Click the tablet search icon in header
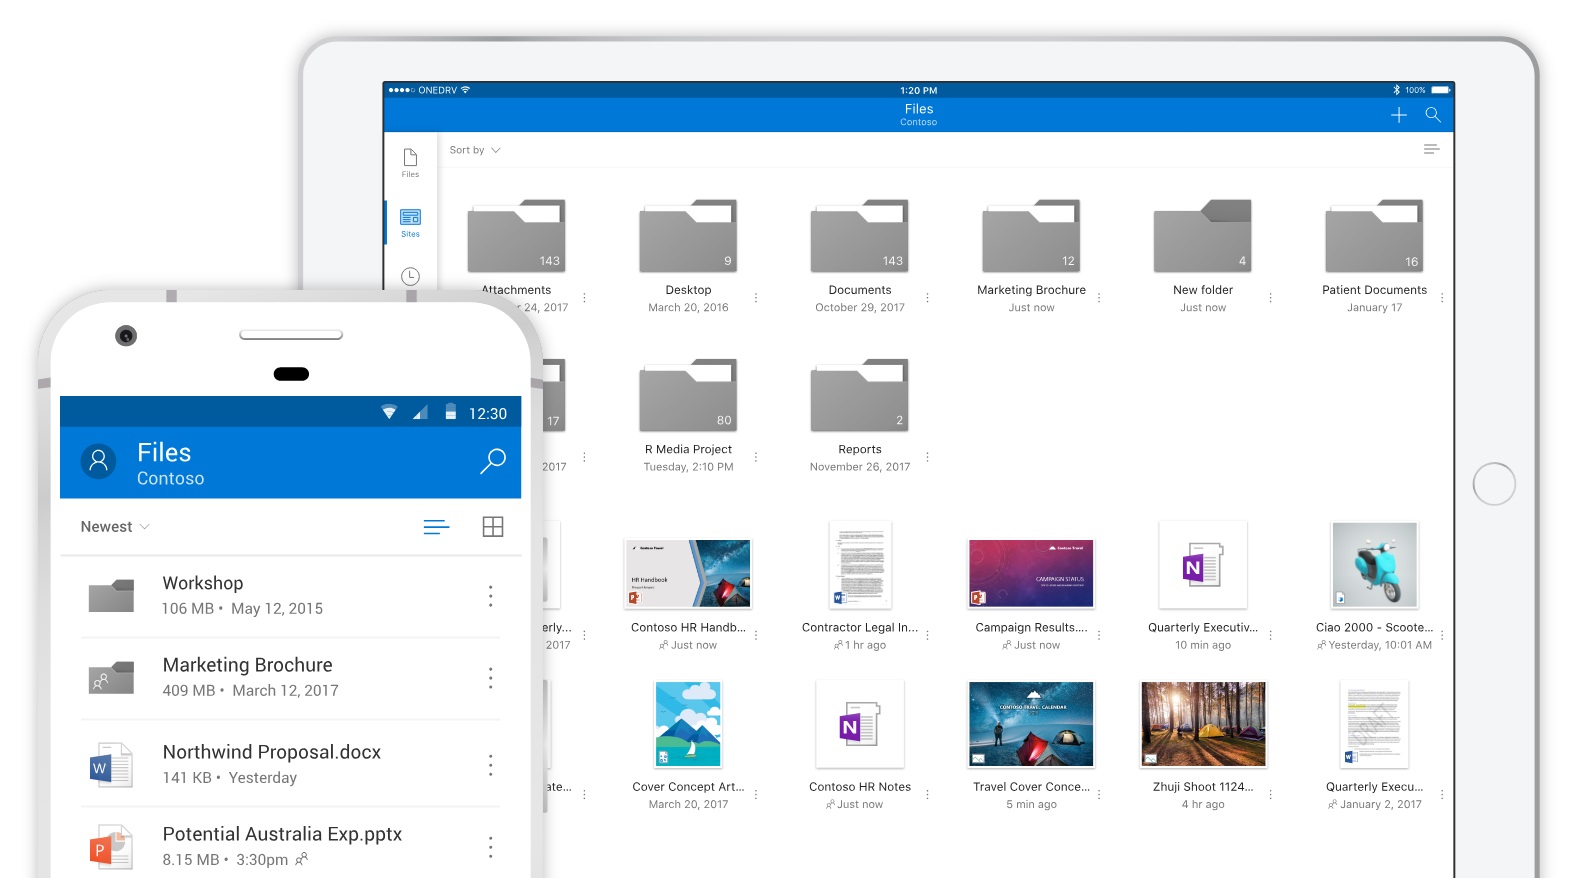1590x878 pixels. tap(1432, 115)
